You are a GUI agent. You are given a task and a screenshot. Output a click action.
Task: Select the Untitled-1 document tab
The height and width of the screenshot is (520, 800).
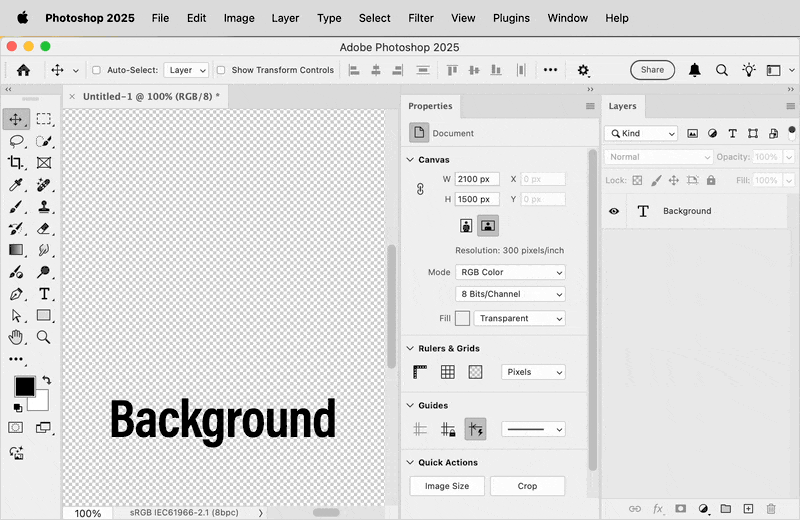pos(151,96)
